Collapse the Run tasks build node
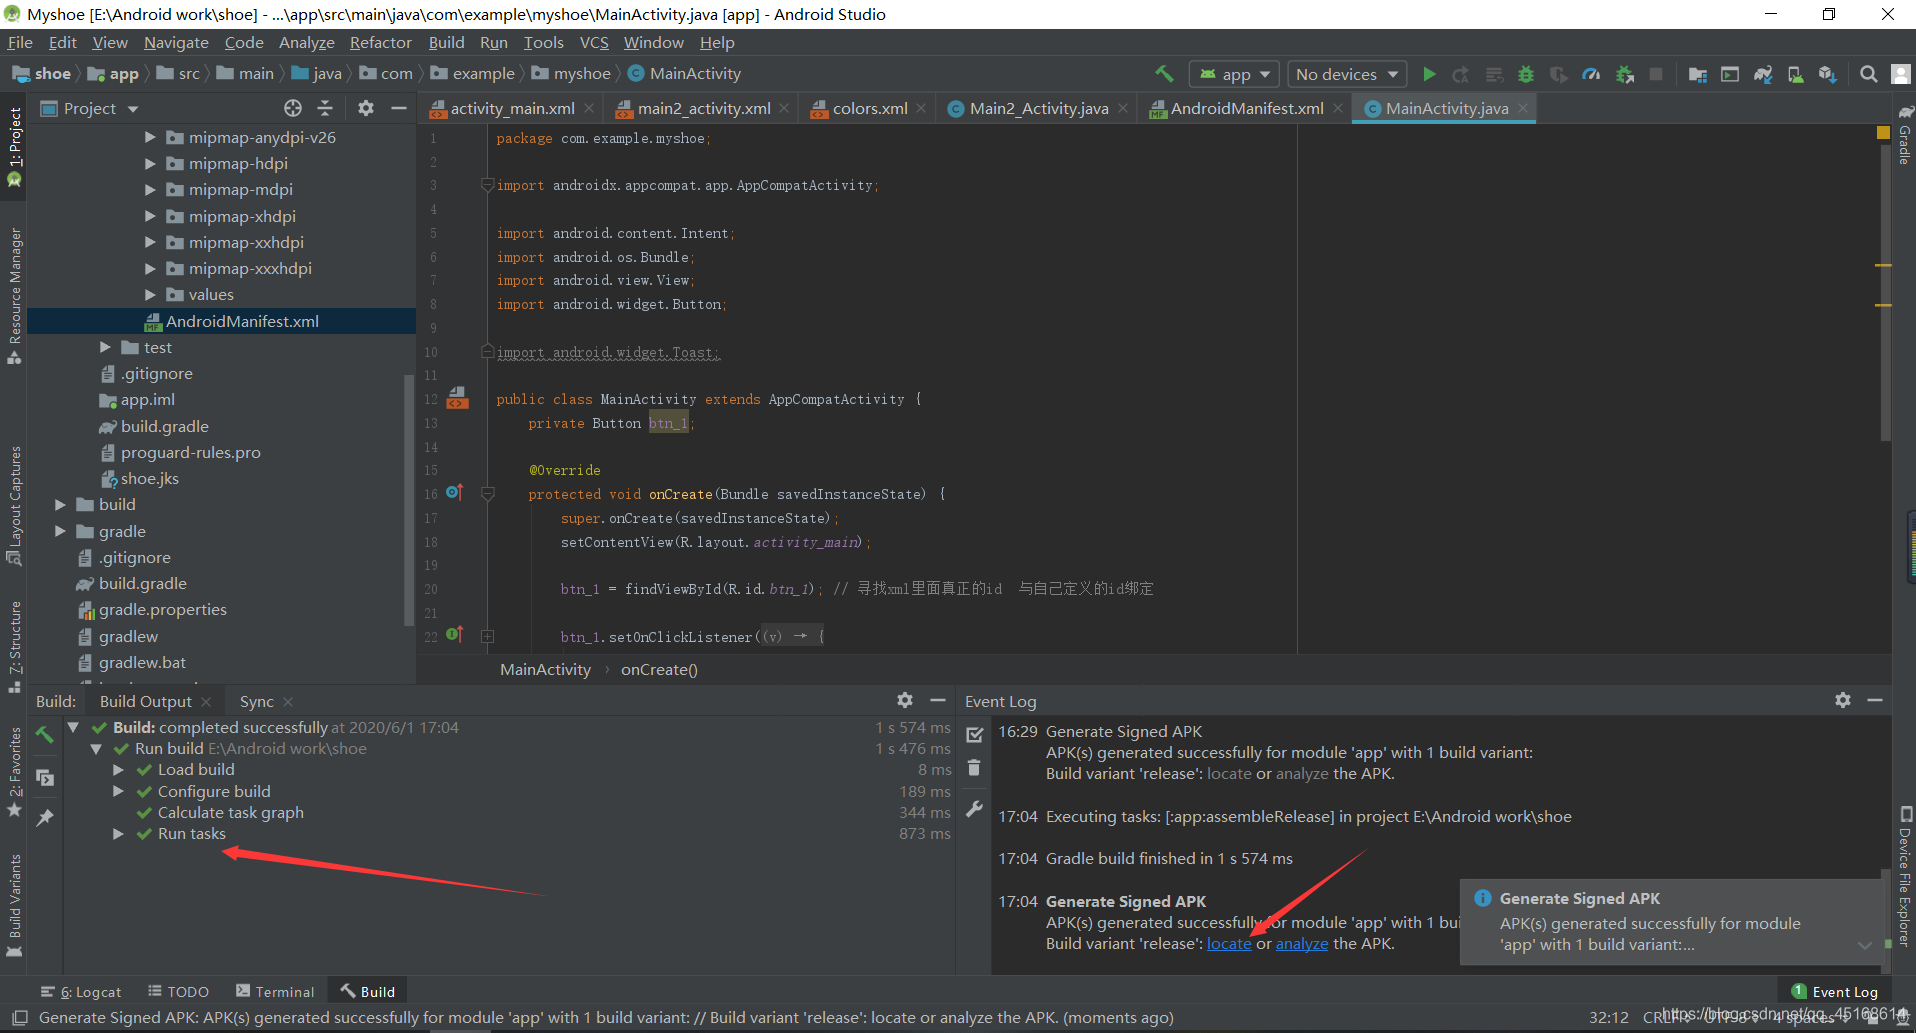This screenshot has width=1916, height=1033. pos(119,833)
